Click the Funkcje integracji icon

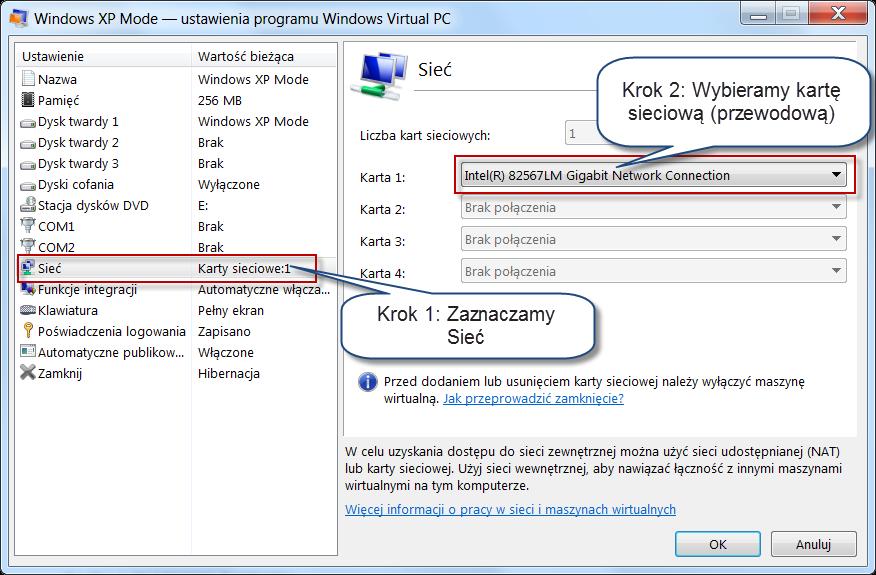click(28, 289)
